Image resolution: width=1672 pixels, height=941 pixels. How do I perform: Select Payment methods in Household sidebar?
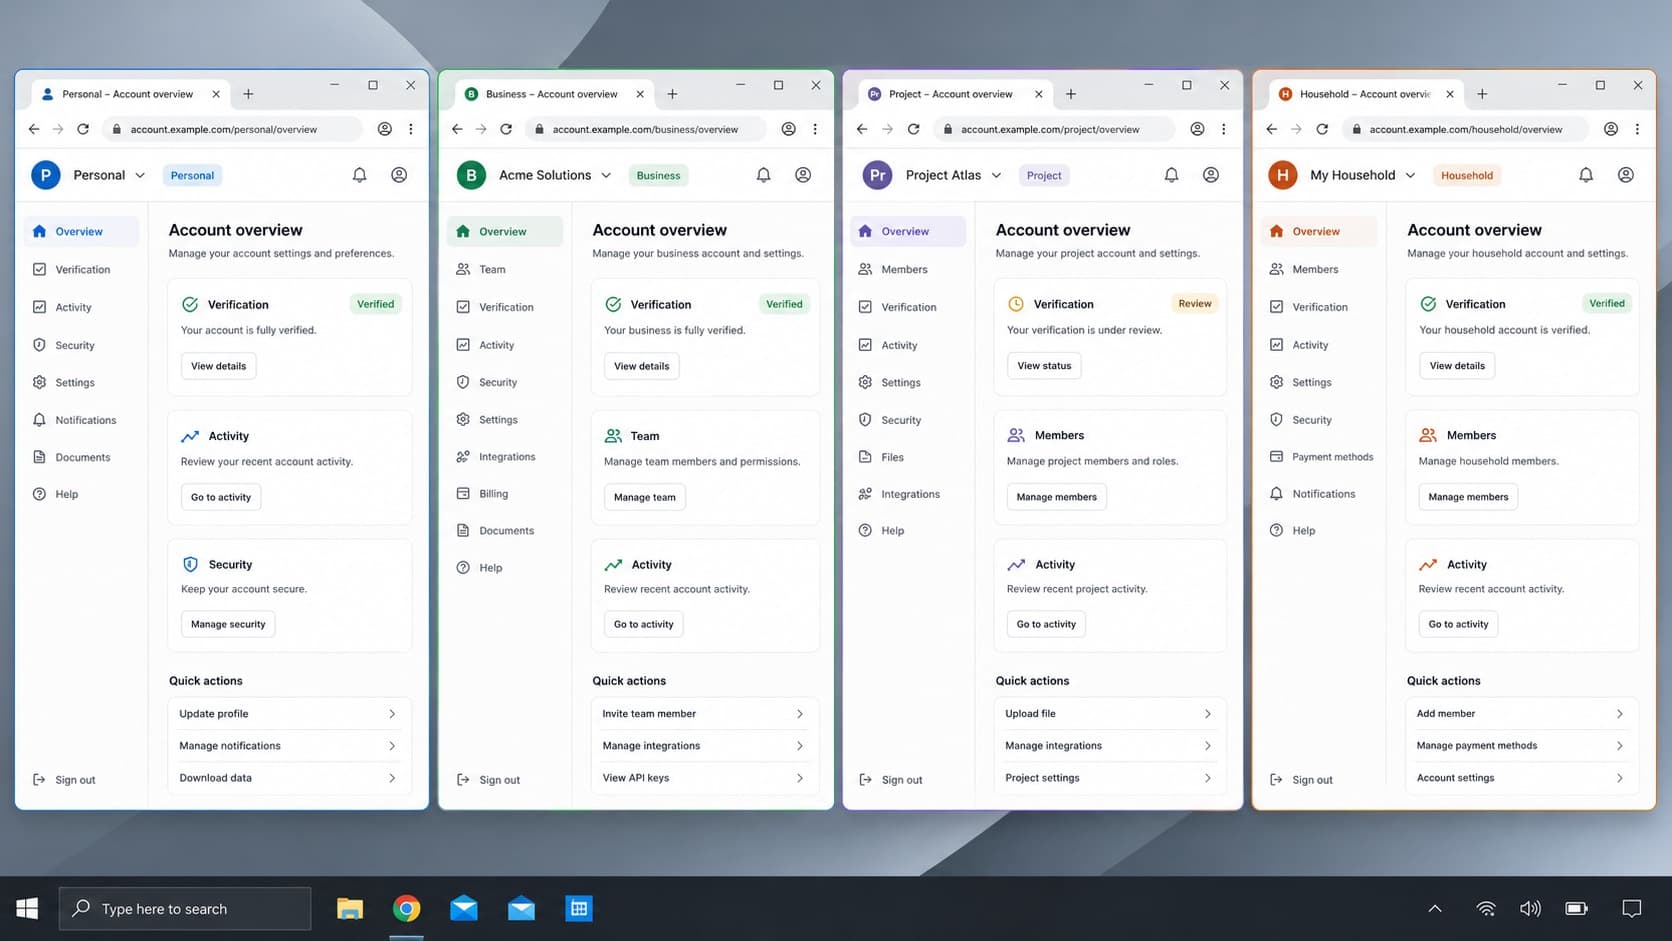(x=1319, y=457)
